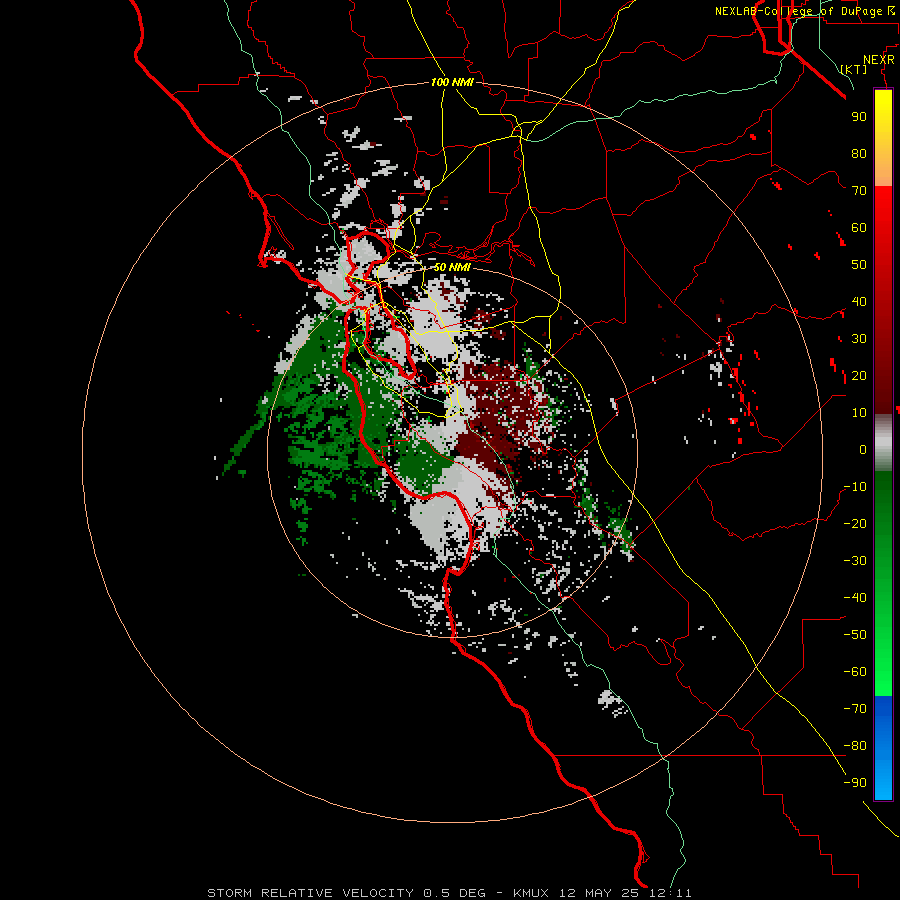The width and height of the screenshot is (900, 900).
Task: Click the STORM RELATIVE VELOCITY caption text
Action: click(310, 893)
